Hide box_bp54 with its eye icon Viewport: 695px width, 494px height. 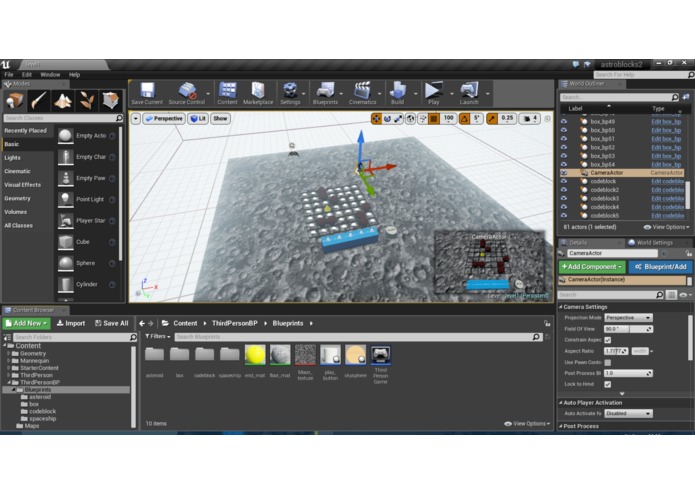click(564, 164)
